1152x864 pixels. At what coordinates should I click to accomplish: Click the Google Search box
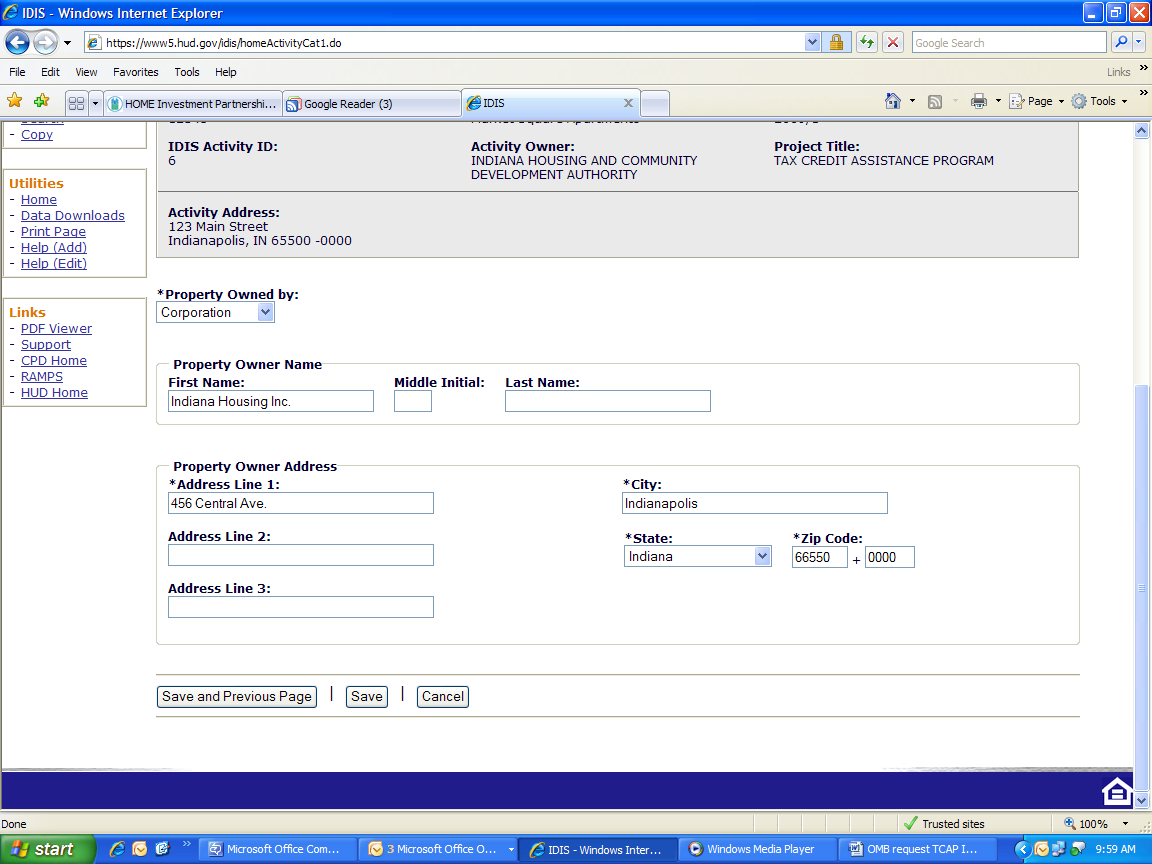pos(1009,43)
